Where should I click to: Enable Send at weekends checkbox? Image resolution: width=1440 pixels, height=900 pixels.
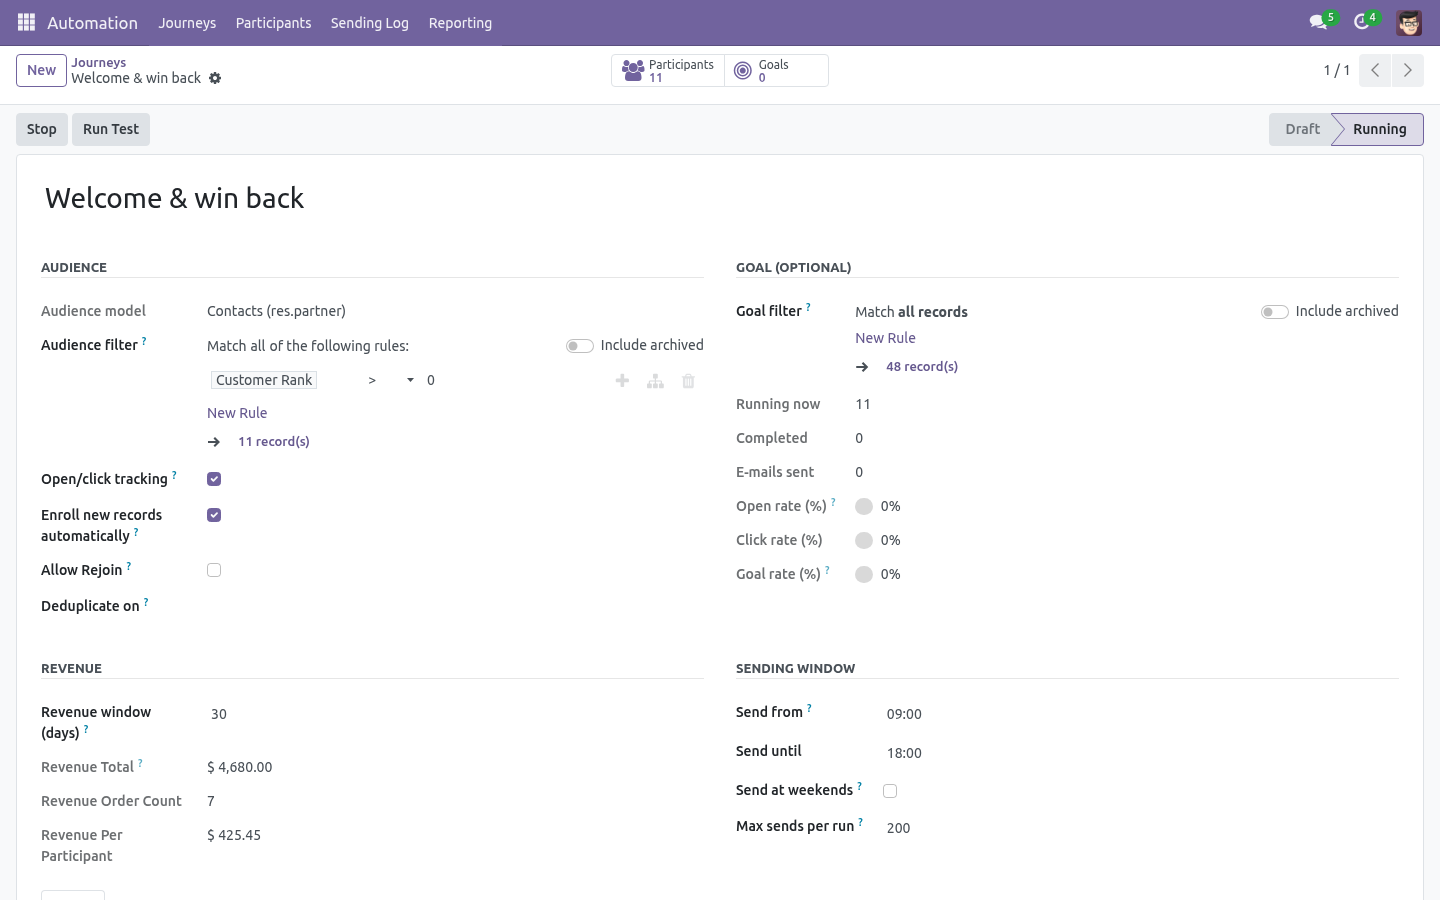coord(890,791)
